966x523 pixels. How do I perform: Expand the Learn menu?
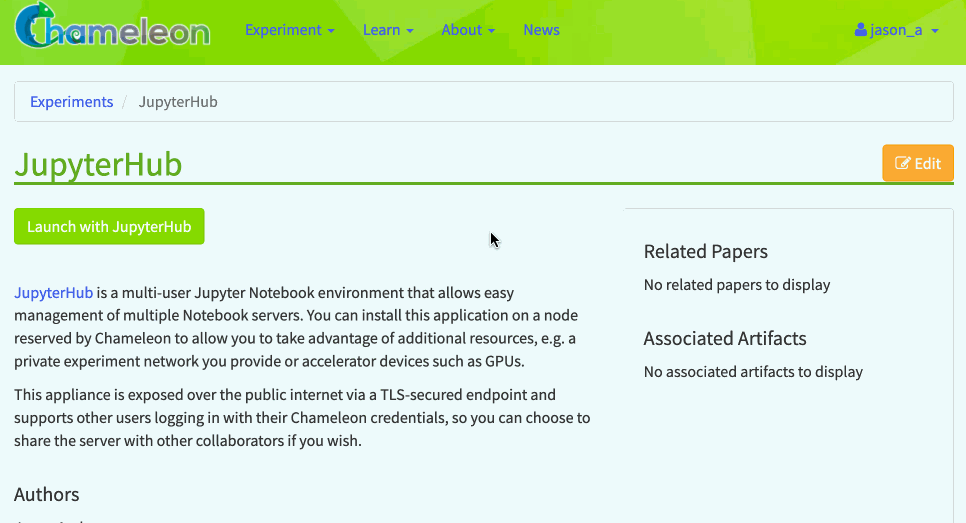[x=388, y=30]
